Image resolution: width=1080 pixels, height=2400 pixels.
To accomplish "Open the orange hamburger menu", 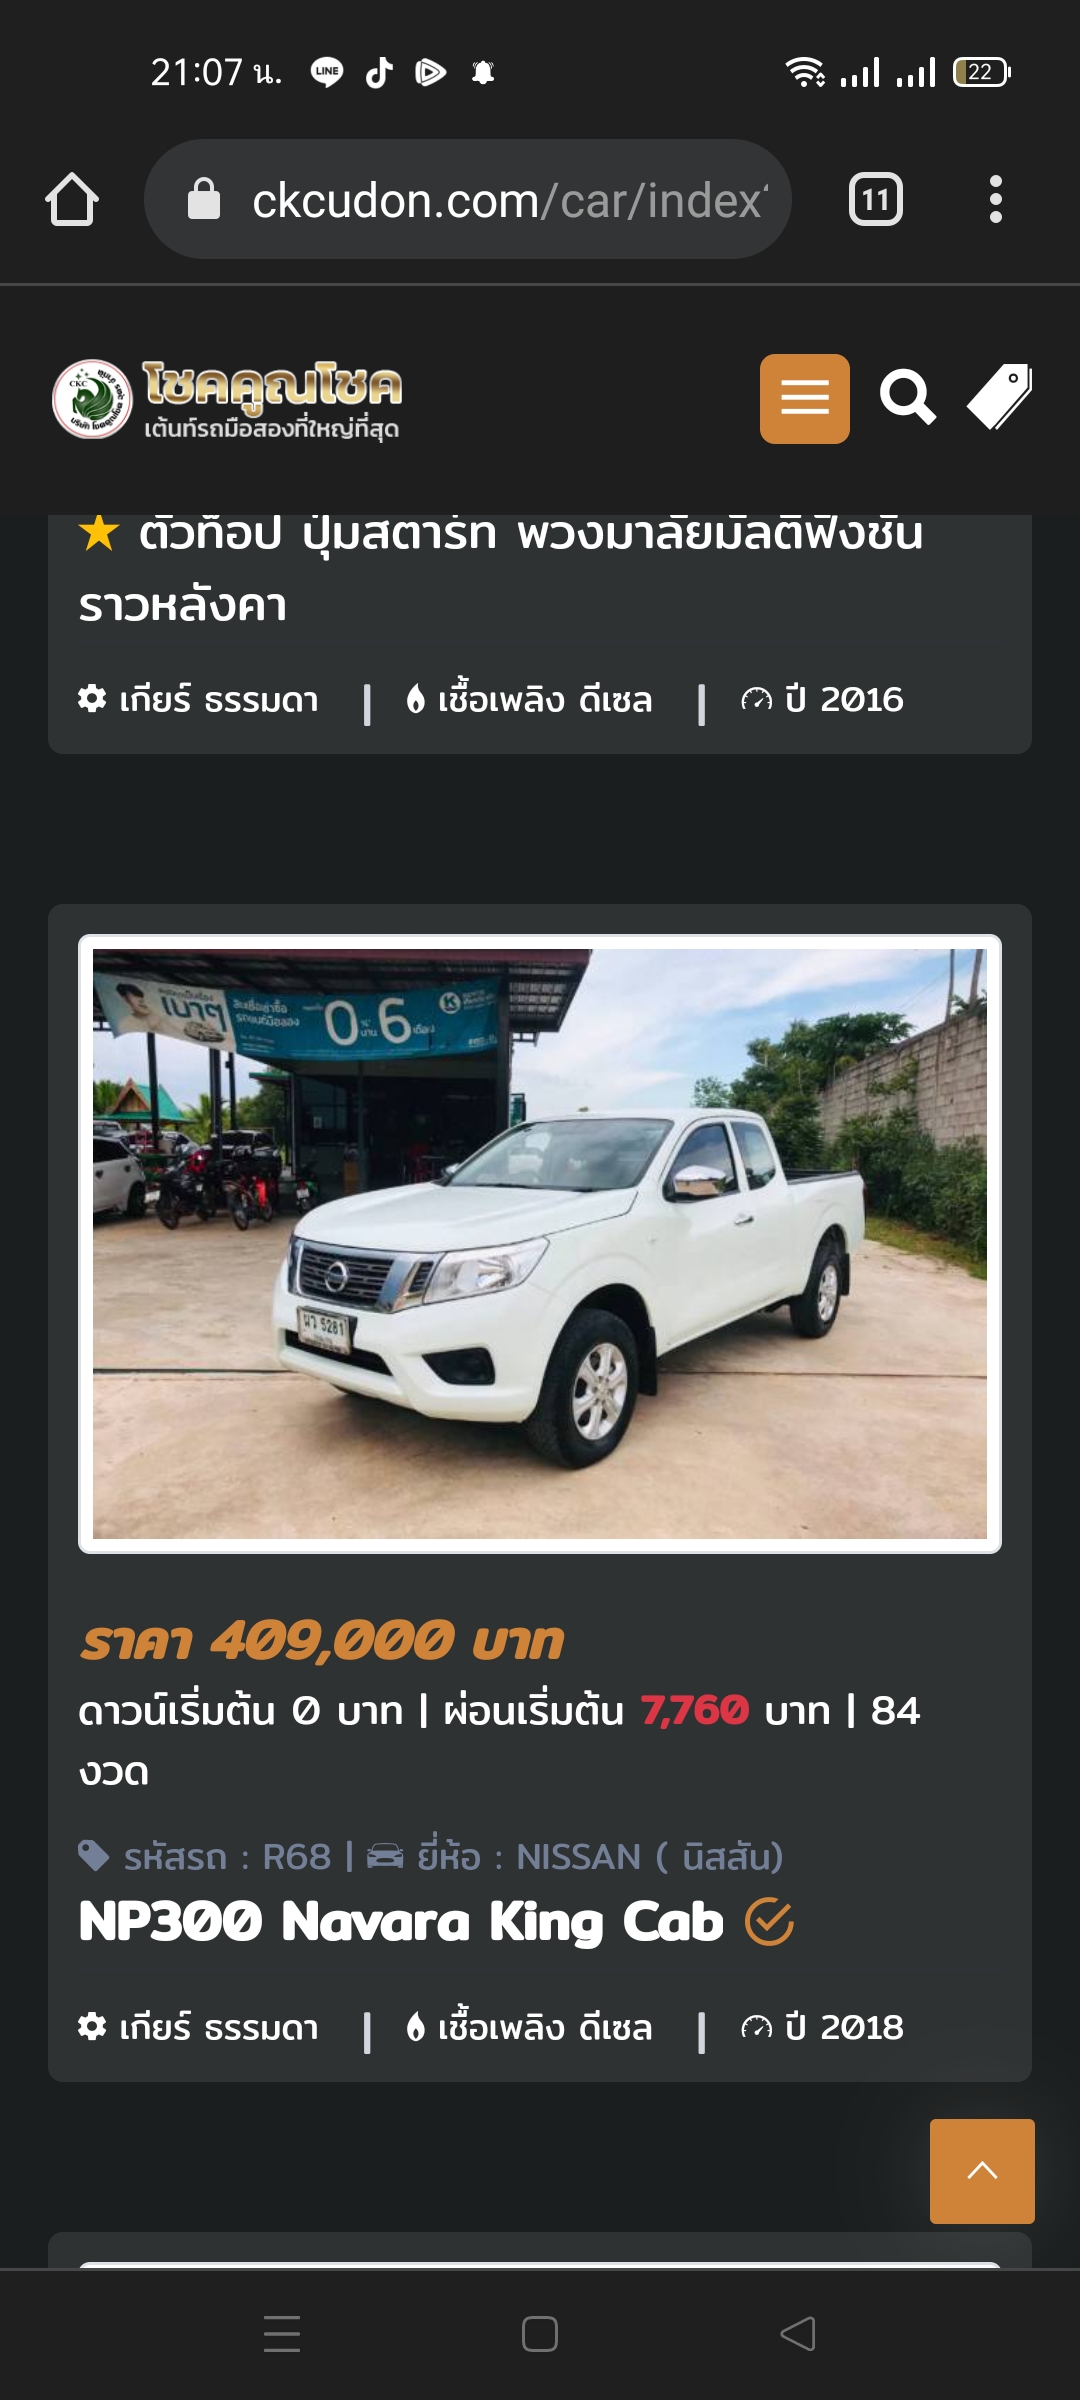I will [x=805, y=398].
